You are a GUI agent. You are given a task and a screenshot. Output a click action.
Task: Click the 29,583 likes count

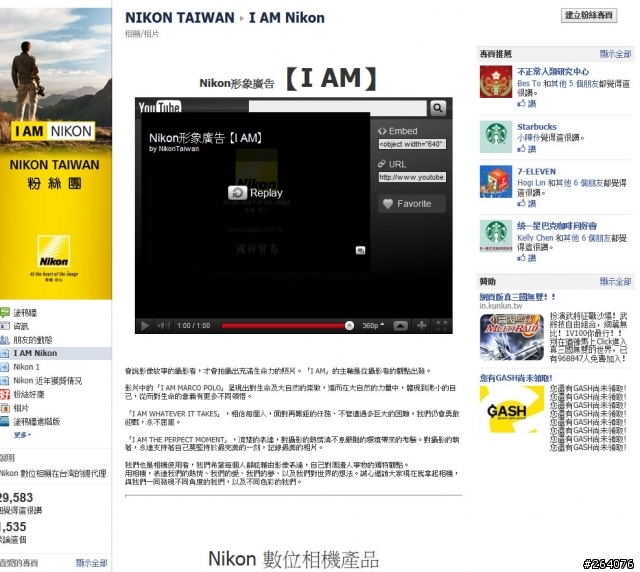coord(16,497)
